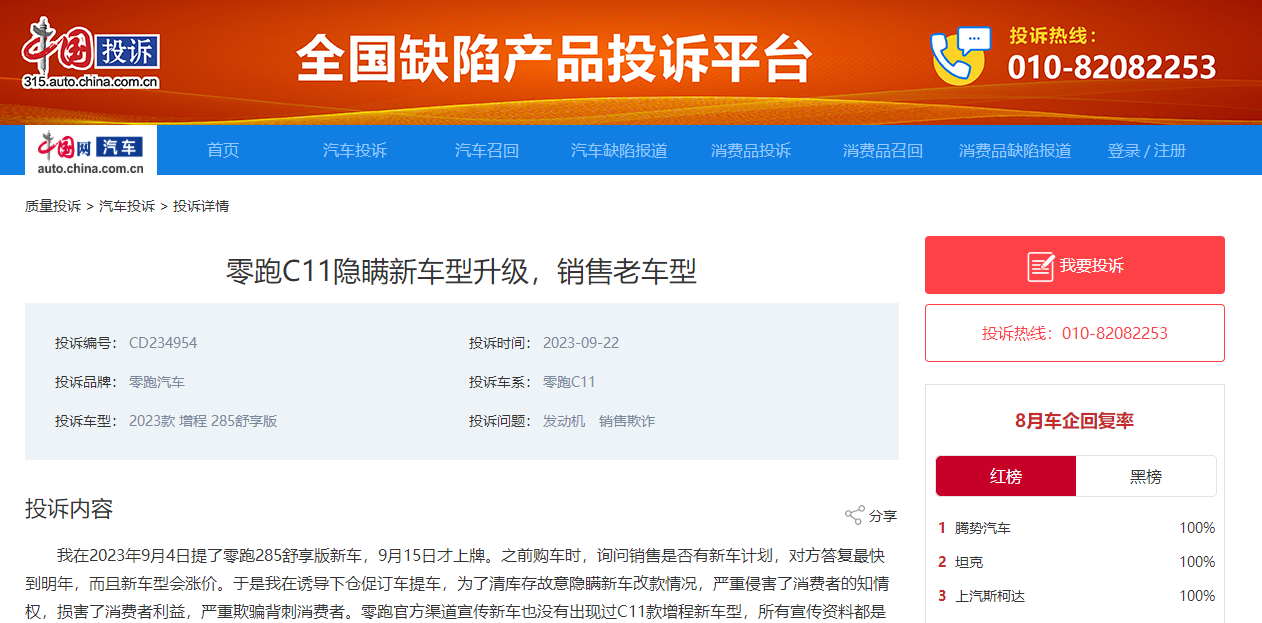Open 消费品投诉 navigation item
Image resolution: width=1262 pixels, height=623 pixels.
tap(751, 151)
